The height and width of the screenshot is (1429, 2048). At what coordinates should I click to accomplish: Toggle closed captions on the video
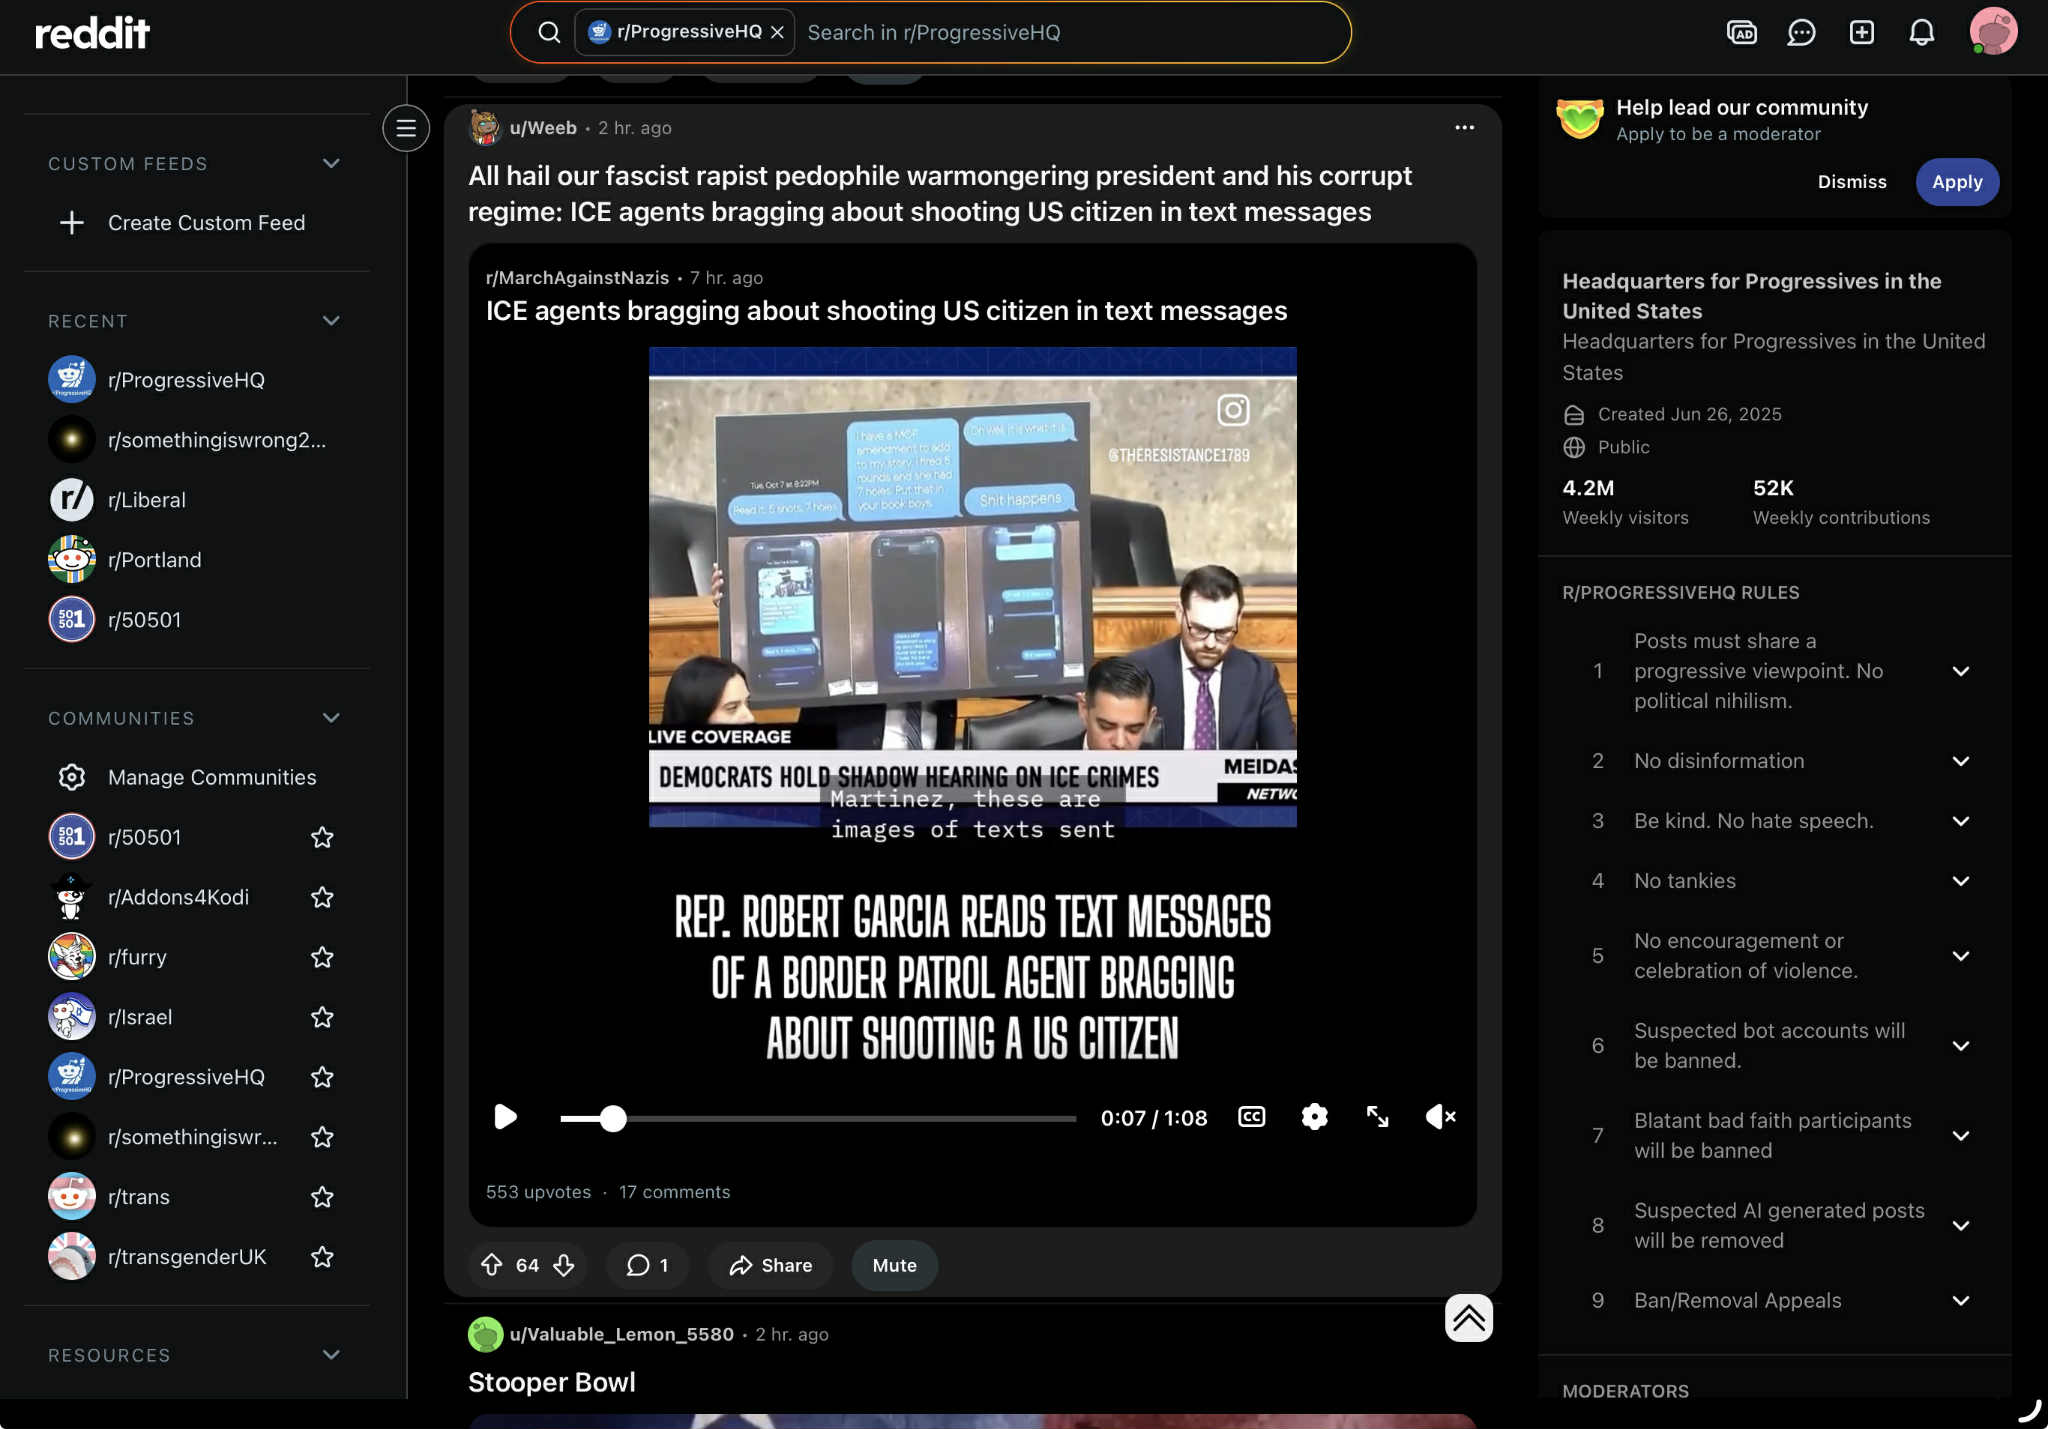tap(1251, 1117)
